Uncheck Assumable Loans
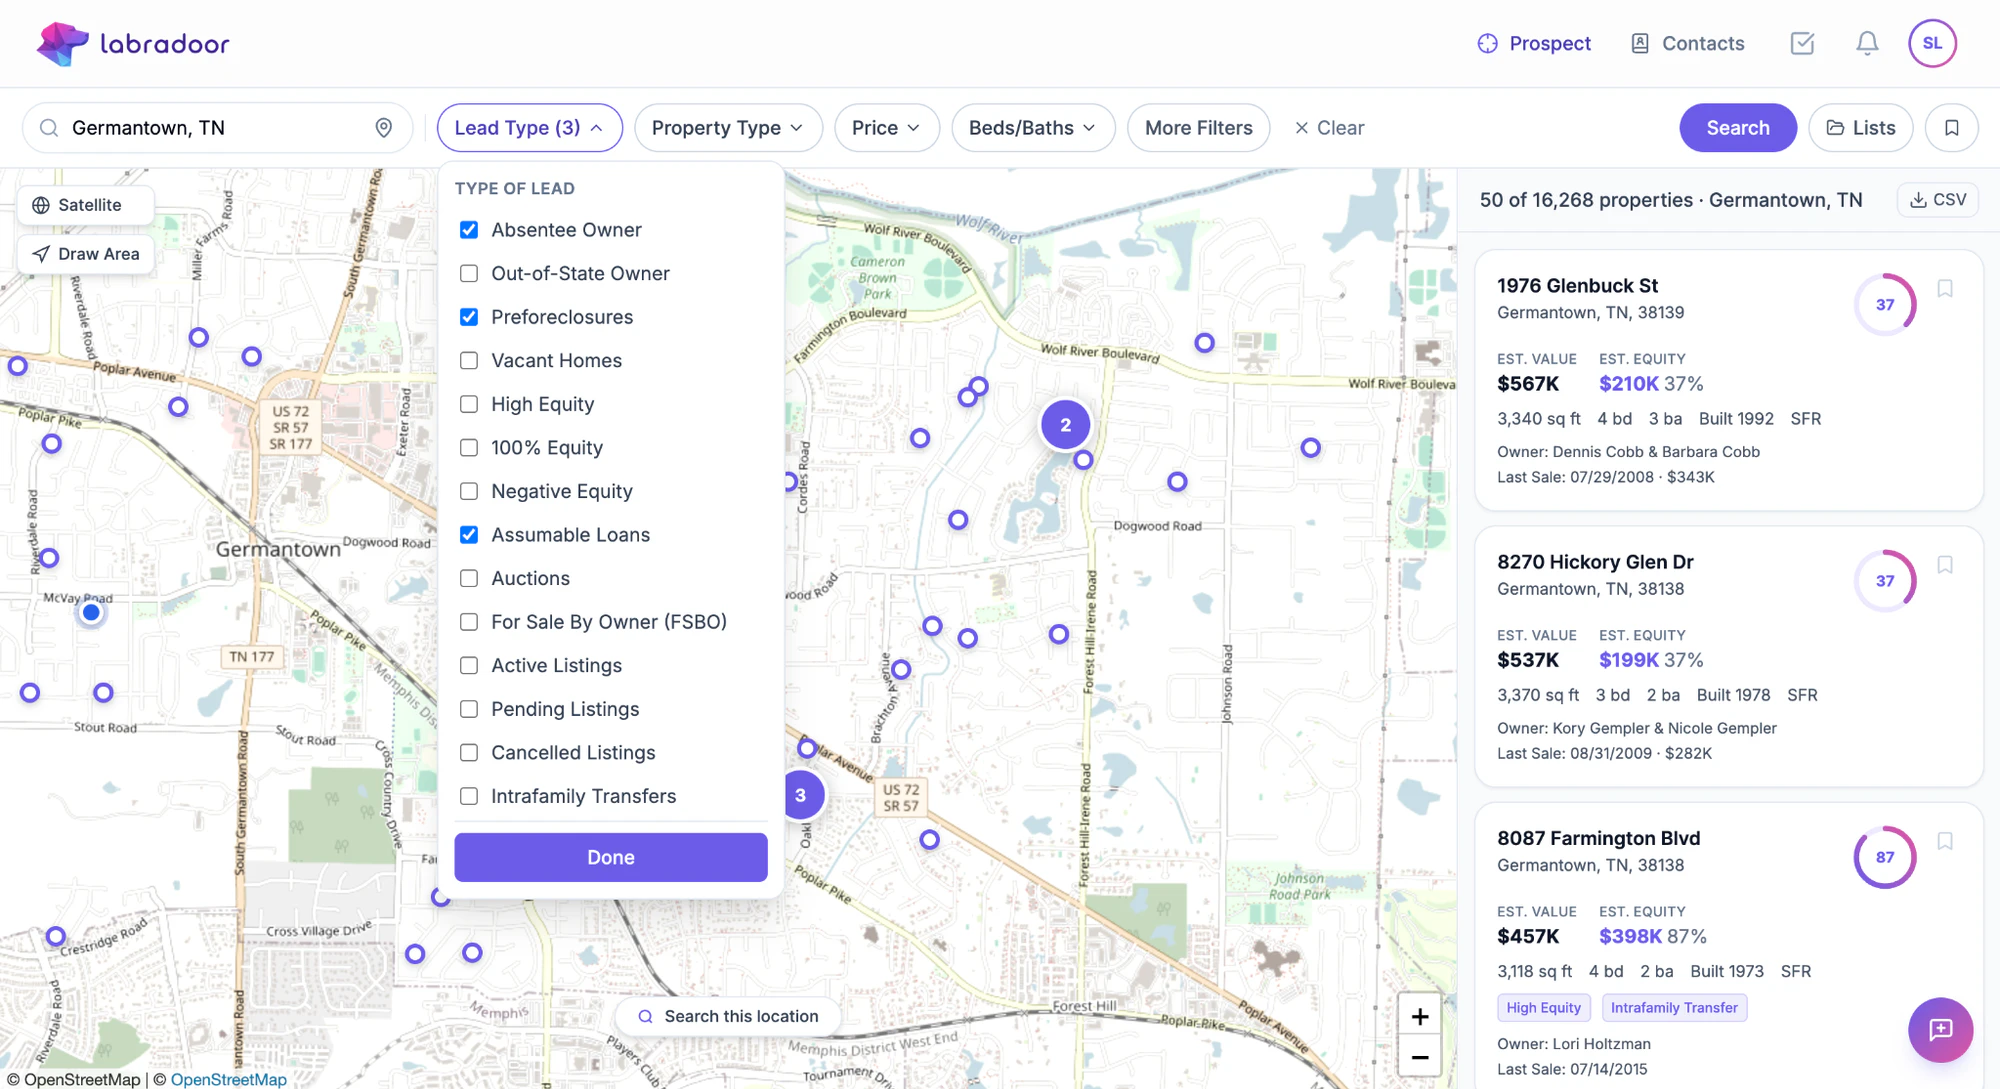 (468, 535)
